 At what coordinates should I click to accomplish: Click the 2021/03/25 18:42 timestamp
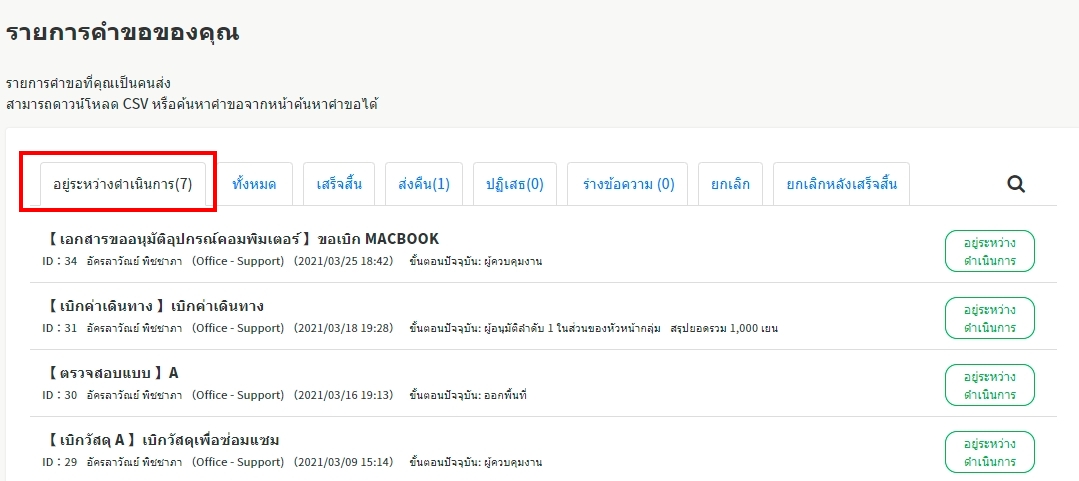pos(343,262)
